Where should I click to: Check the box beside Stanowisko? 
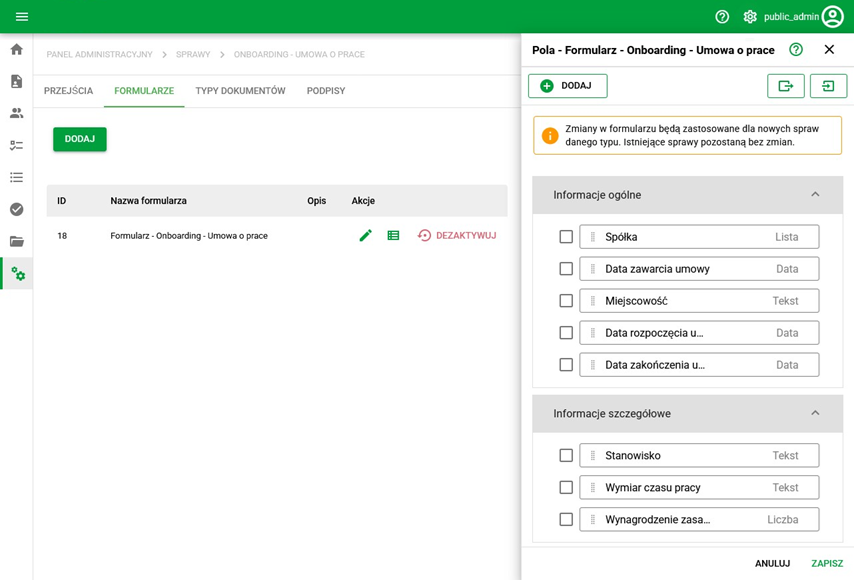[x=566, y=456]
